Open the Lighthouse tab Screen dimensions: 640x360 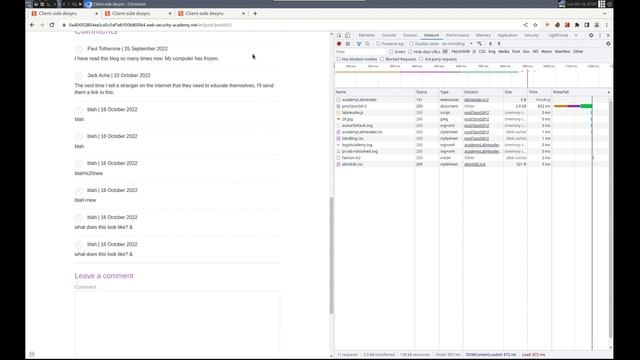558,36
